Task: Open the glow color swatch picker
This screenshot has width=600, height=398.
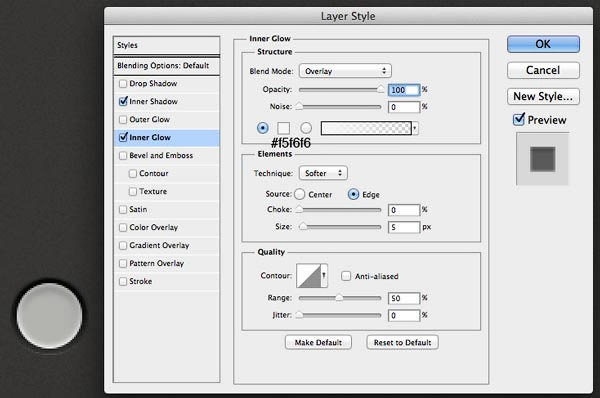Action: point(284,128)
